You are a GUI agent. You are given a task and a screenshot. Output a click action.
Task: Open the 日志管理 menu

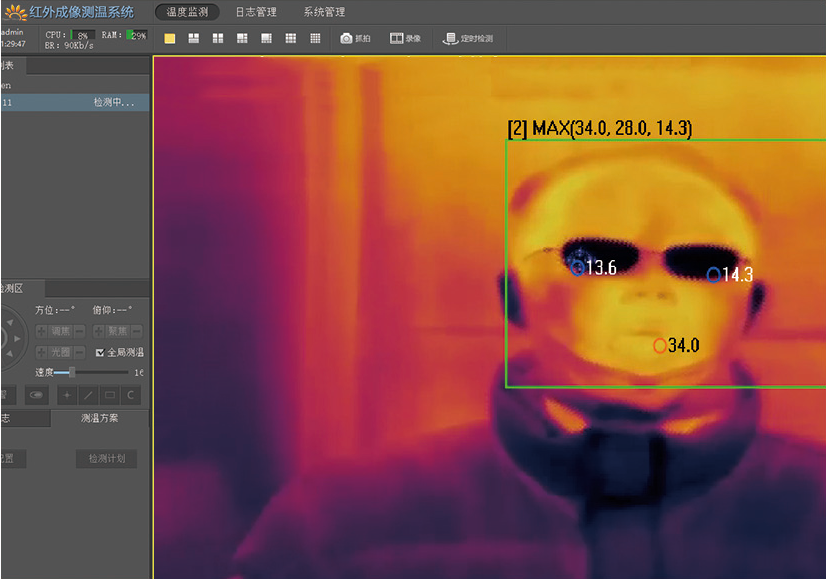(x=256, y=12)
